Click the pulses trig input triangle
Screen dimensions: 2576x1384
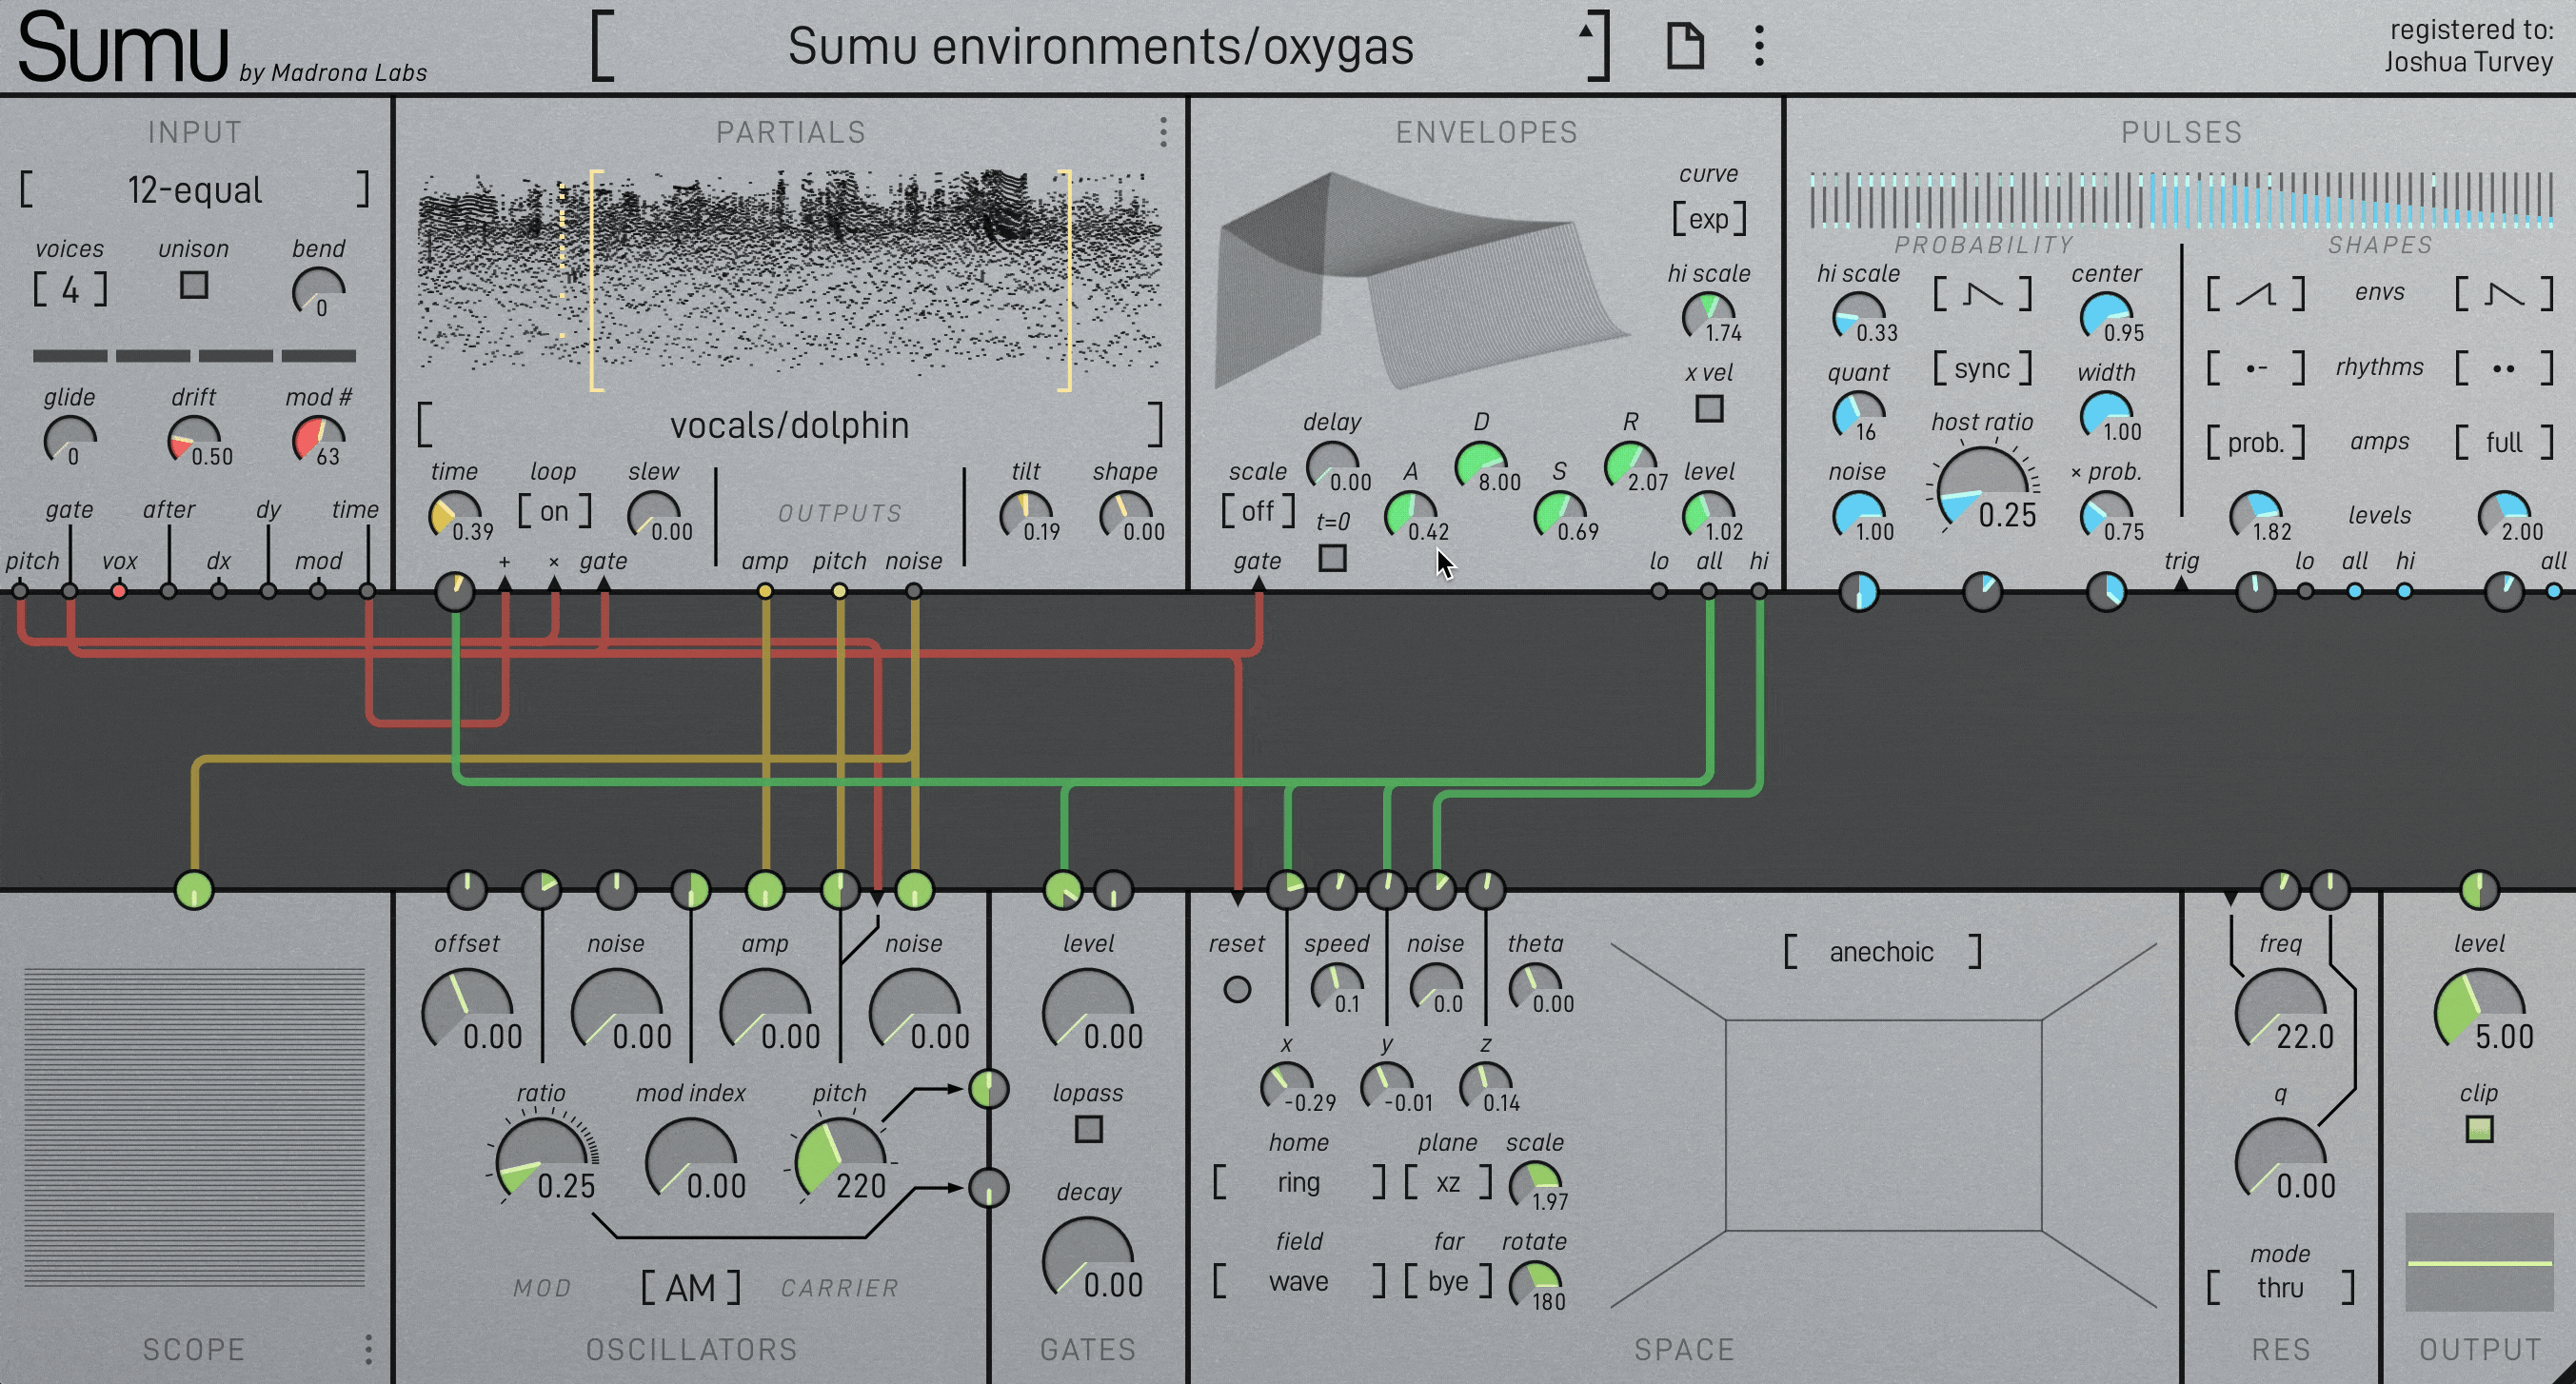pos(2181,584)
